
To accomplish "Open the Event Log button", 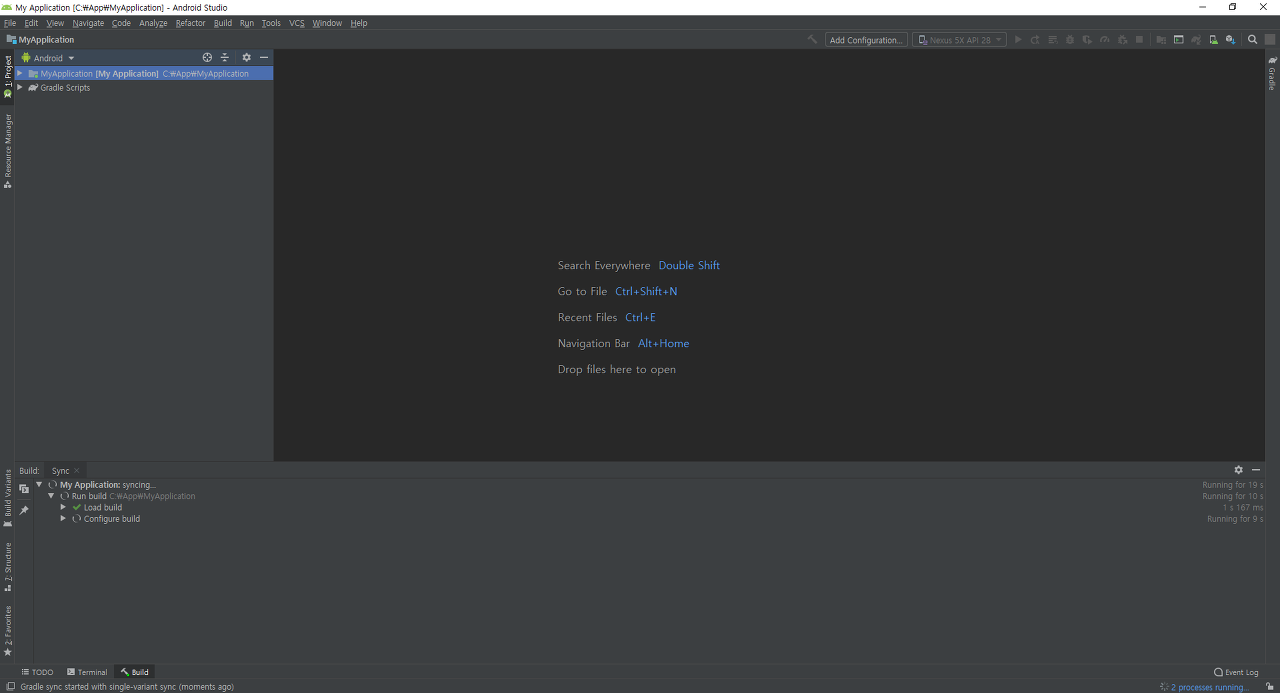I will (1236, 672).
